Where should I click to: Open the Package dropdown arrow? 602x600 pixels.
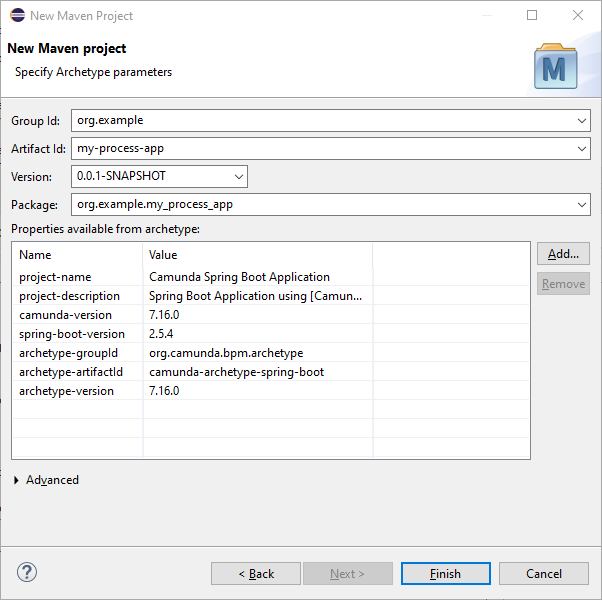(583, 205)
